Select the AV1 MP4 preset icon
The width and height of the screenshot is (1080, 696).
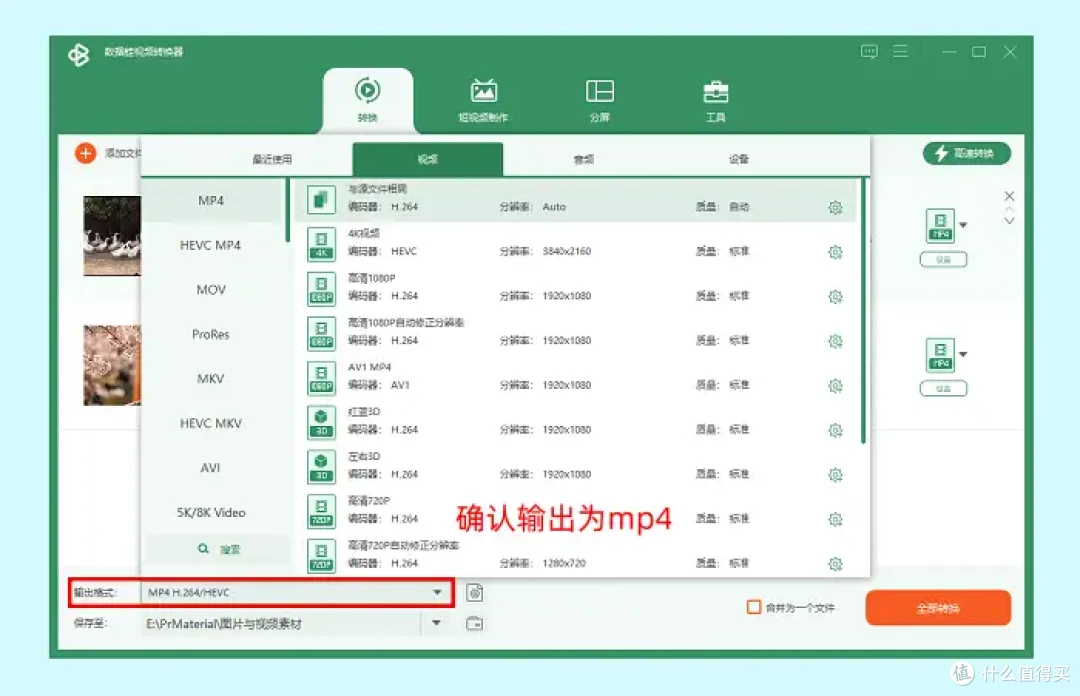321,378
